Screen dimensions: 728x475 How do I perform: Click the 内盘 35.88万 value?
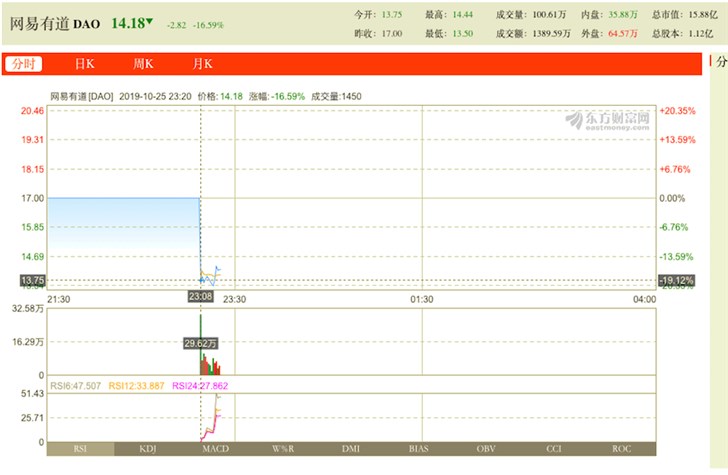coord(623,14)
